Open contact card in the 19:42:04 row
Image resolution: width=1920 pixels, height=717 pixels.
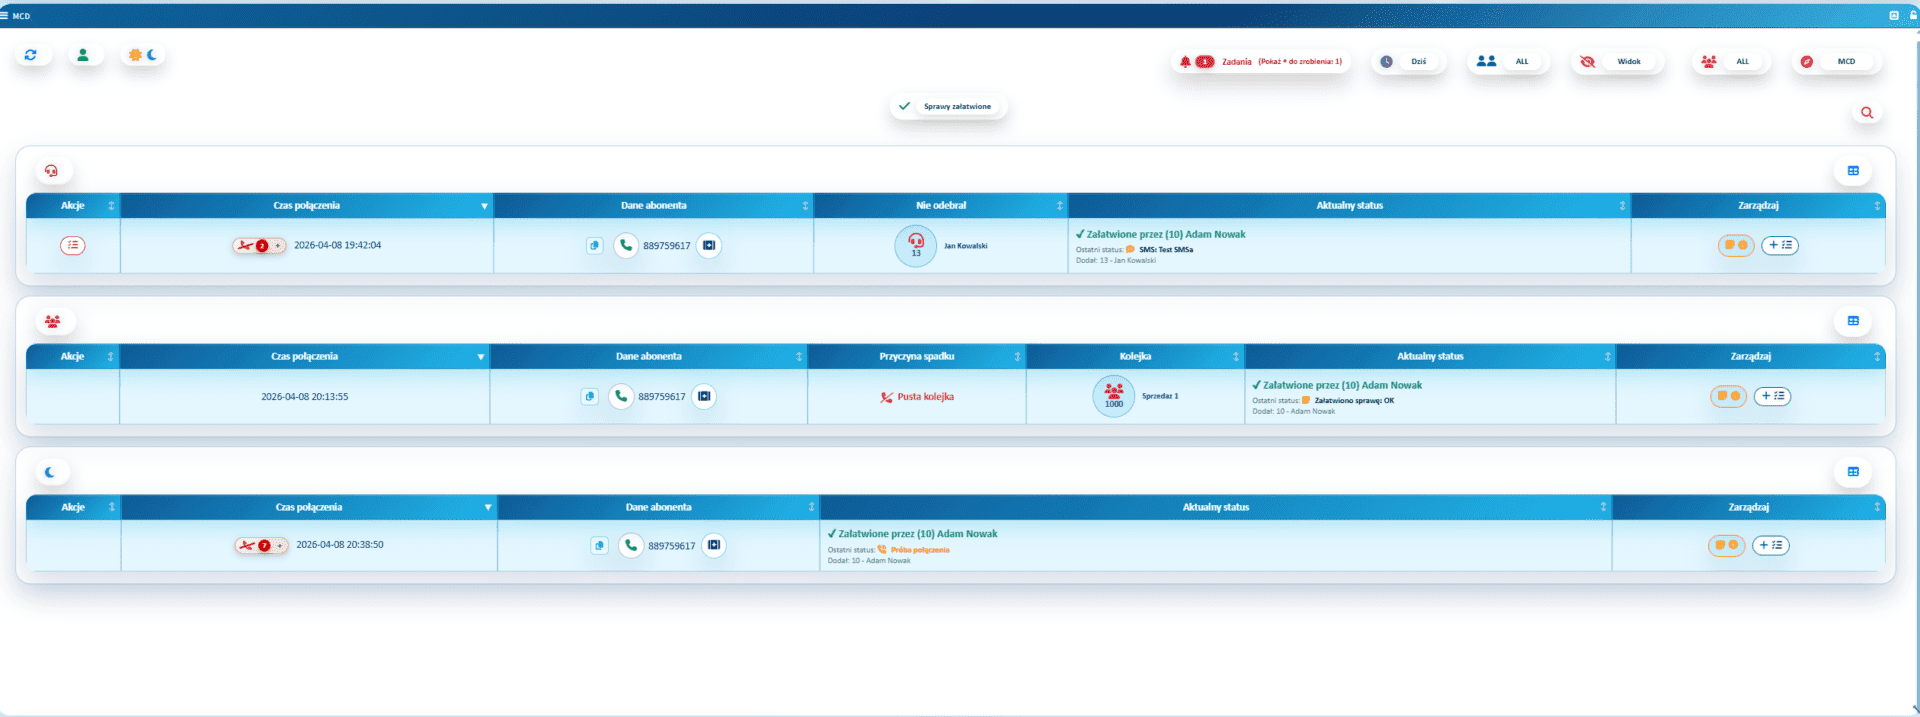coord(709,246)
